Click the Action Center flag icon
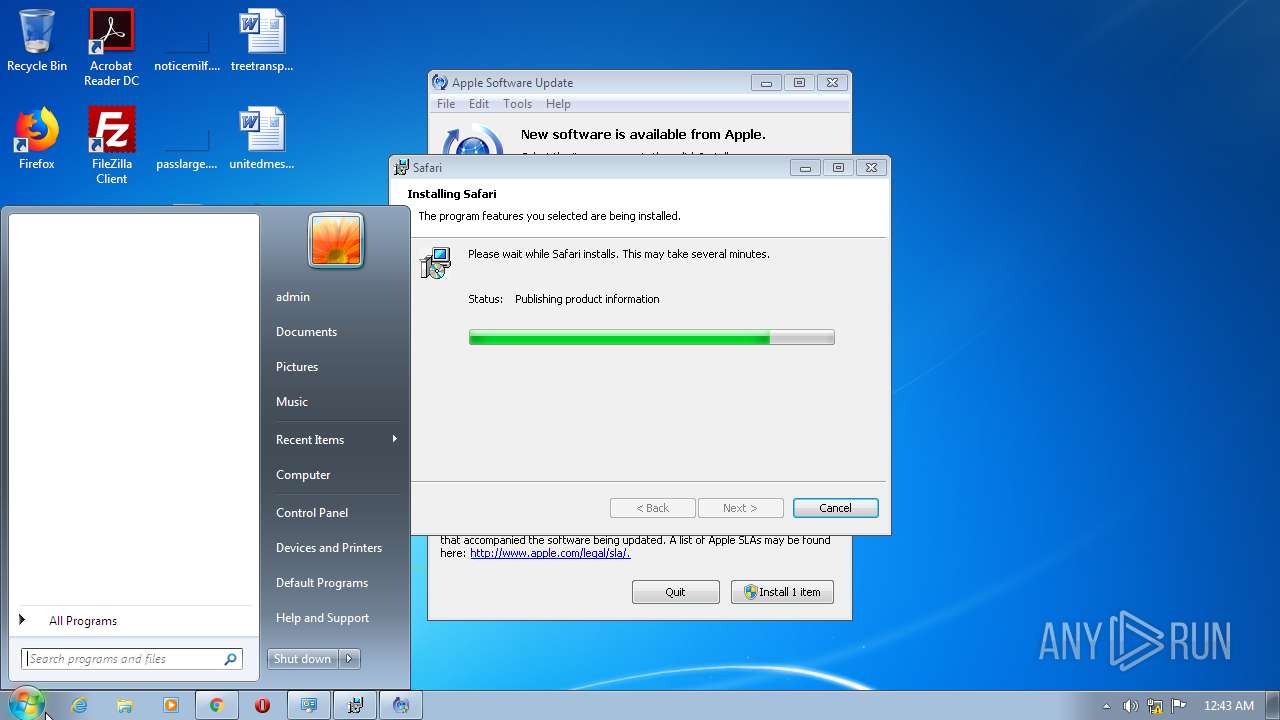The width and height of the screenshot is (1280, 720). pos(1179,706)
